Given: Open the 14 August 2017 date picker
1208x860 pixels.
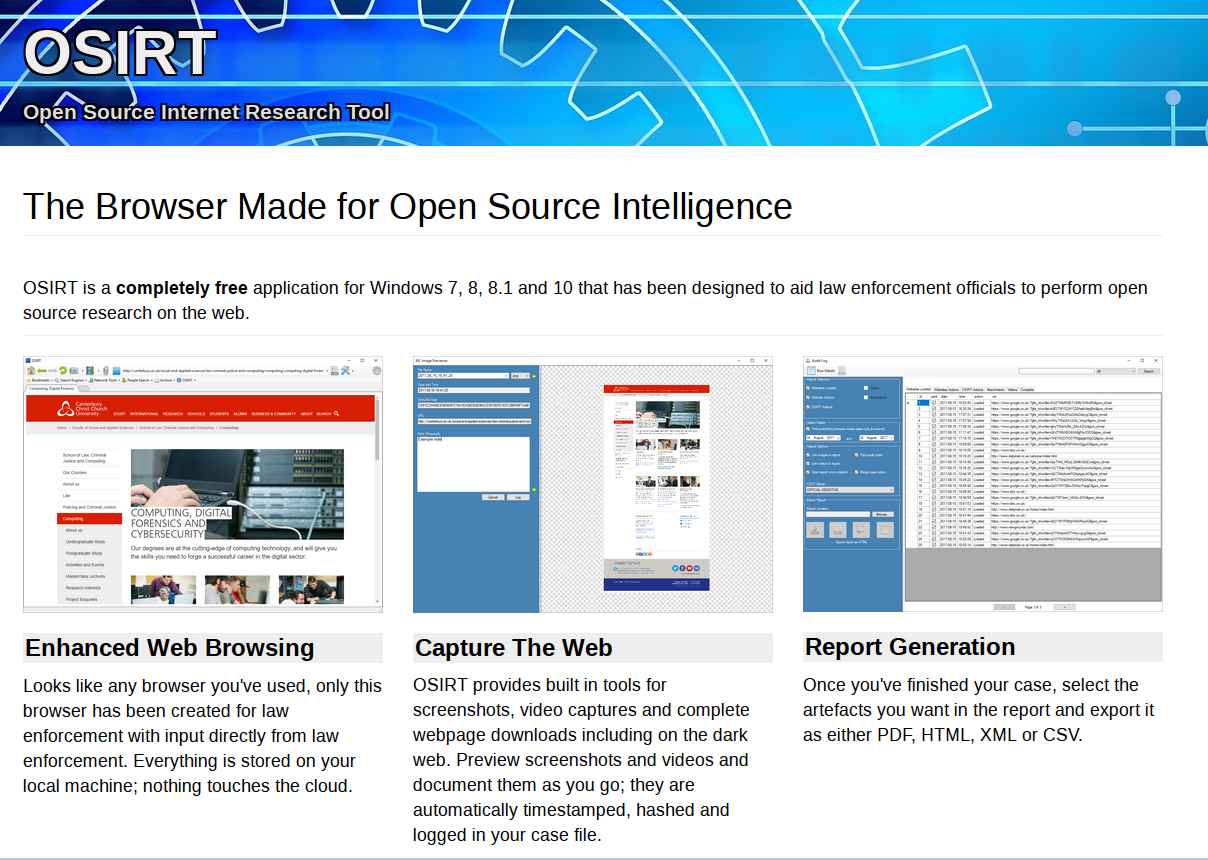Looking at the screenshot, I should click(x=821, y=437).
